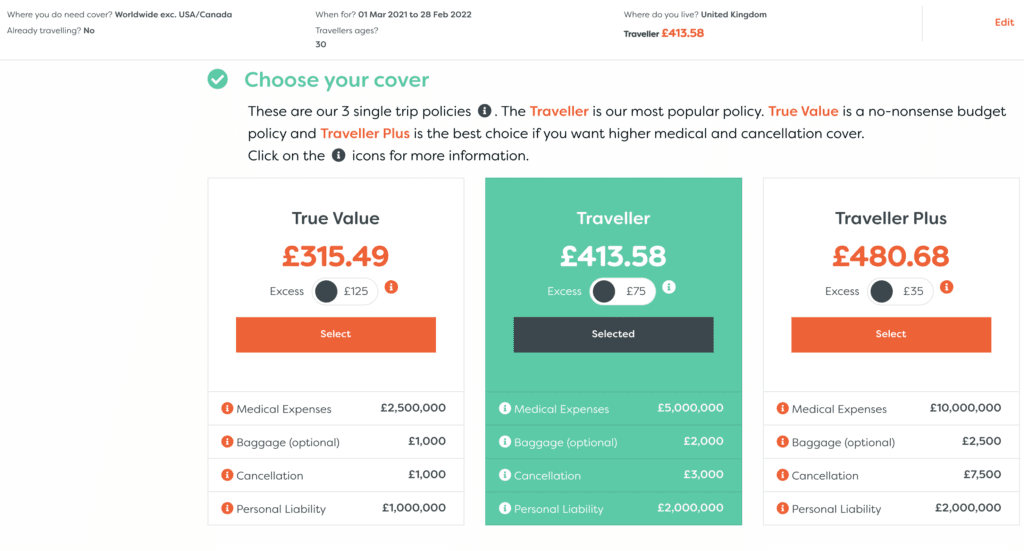Click Edit to change trip details
1024x551 pixels.
point(1003,22)
